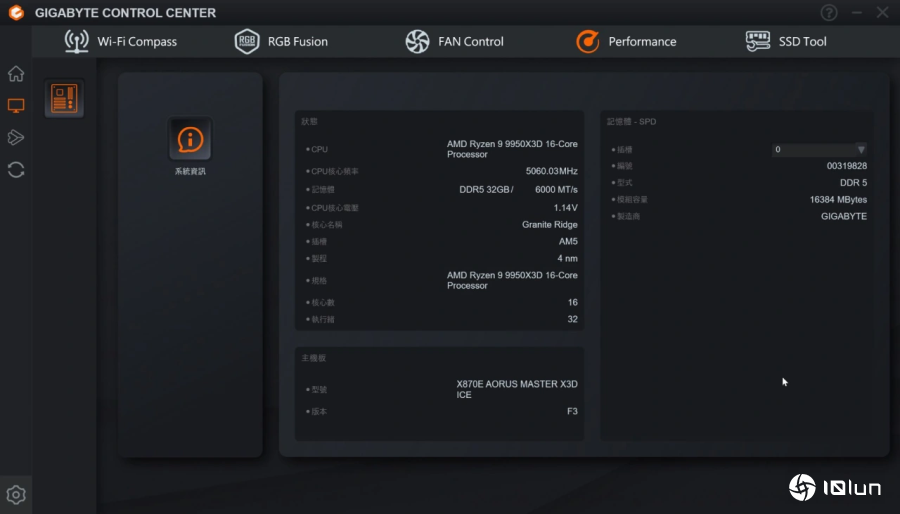The width and height of the screenshot is (900, 514).
Task: Click the 4 nm process value
Action: 568,258
